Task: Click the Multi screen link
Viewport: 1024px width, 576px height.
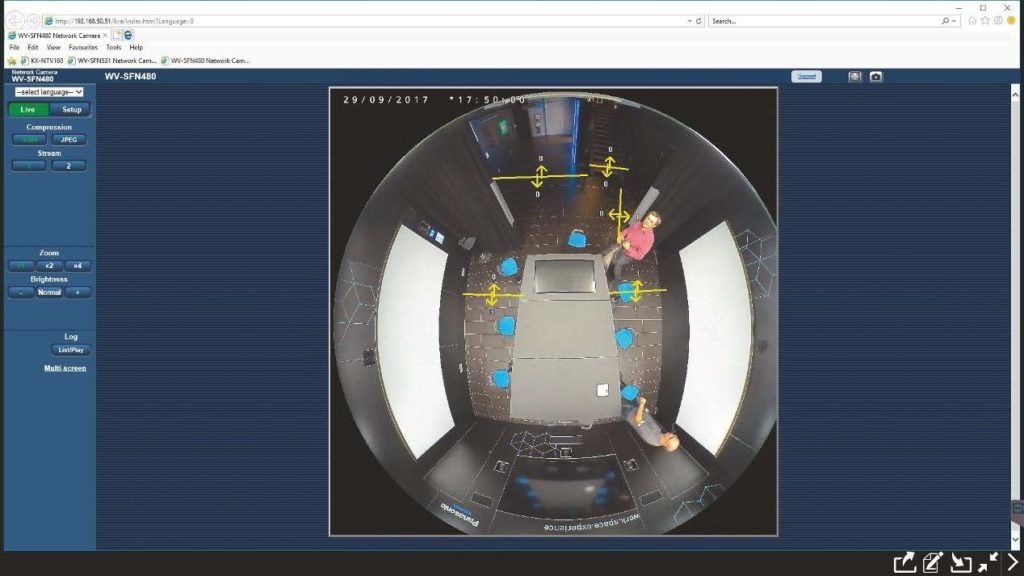Action: pyautogui.click(x=65, y=368)
